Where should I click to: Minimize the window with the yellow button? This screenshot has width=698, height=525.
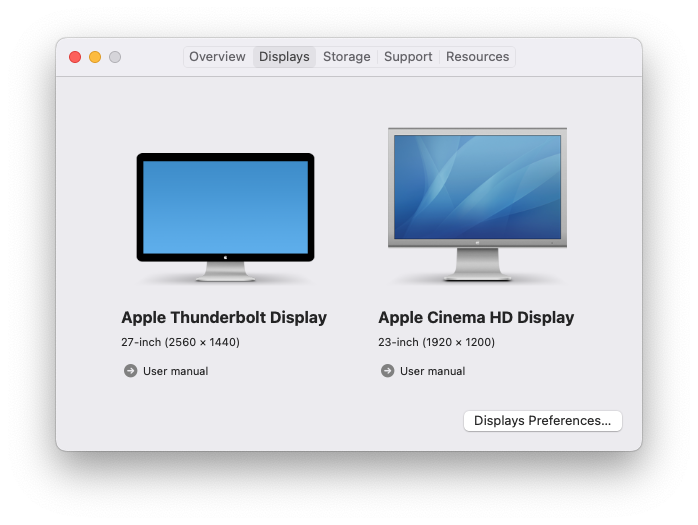click(95, 57)
